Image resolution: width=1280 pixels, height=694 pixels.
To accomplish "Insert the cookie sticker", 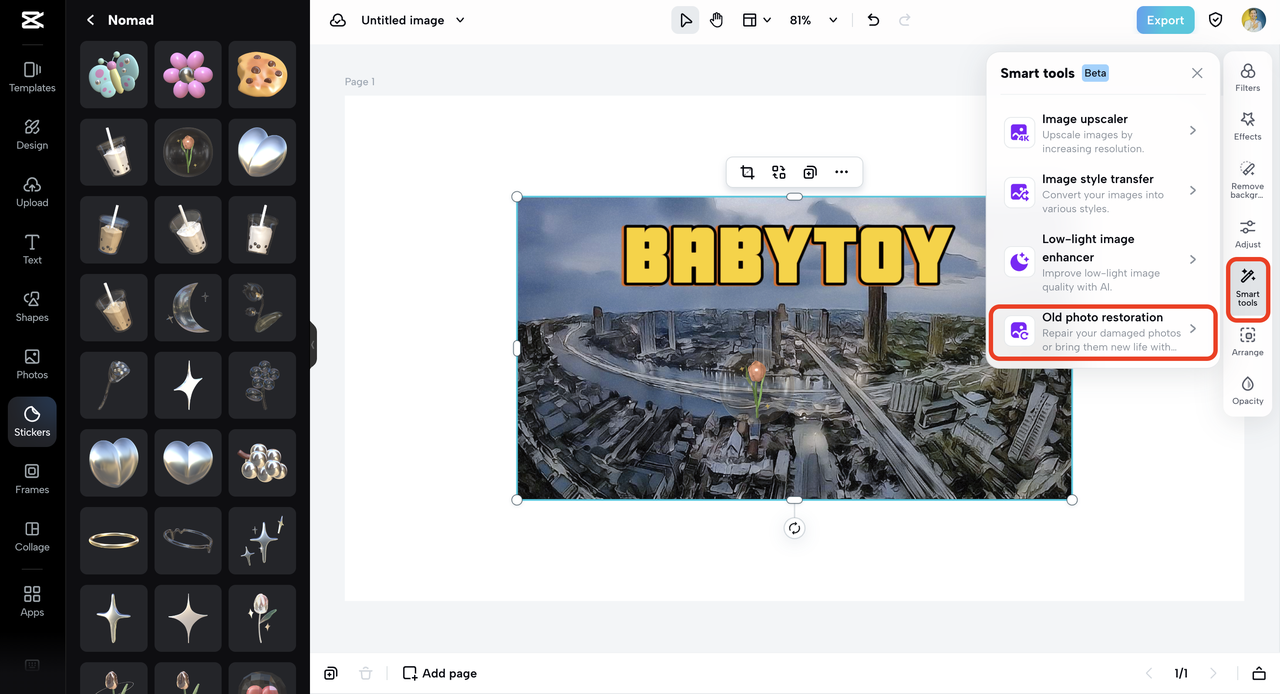I will tap(262, 75).
